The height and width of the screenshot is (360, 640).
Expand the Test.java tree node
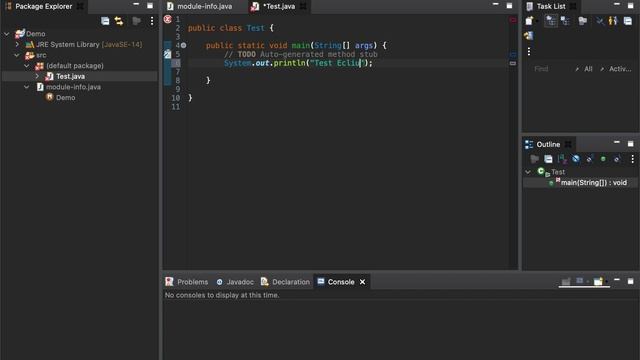[38, 76]
